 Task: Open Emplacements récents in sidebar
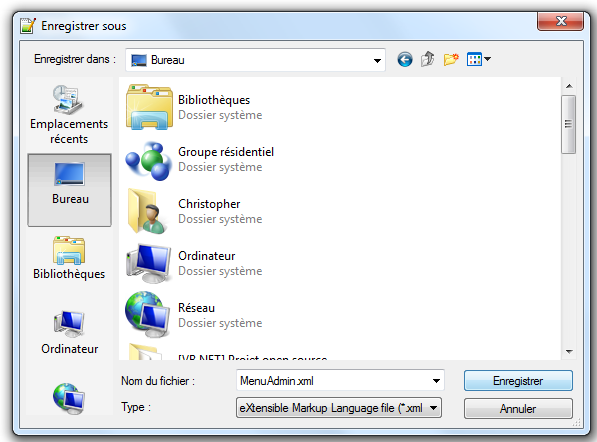[69, 115]
